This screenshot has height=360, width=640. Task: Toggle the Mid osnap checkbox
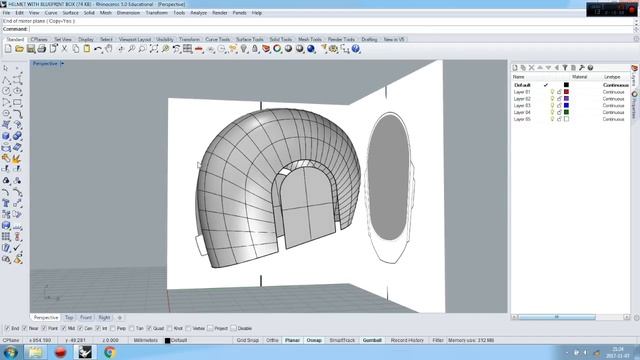pyautogui.click(x=63, y=328)
